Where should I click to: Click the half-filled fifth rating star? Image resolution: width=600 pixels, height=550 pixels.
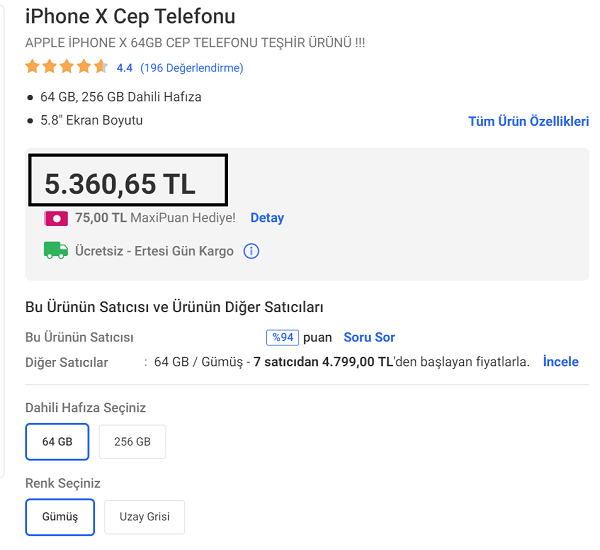click(x=101, y=67)
